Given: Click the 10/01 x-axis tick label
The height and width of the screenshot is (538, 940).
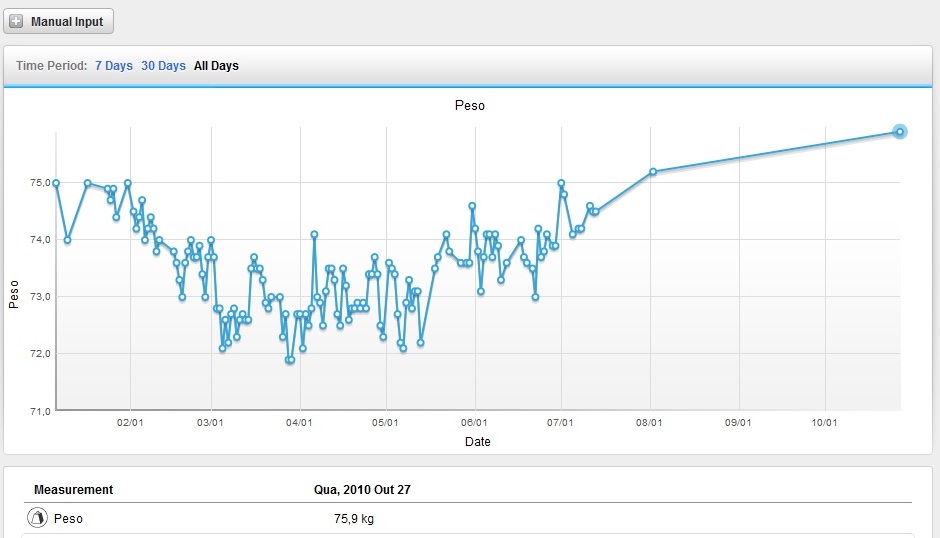Looking at the screenshot, I should tap(825, 423).
